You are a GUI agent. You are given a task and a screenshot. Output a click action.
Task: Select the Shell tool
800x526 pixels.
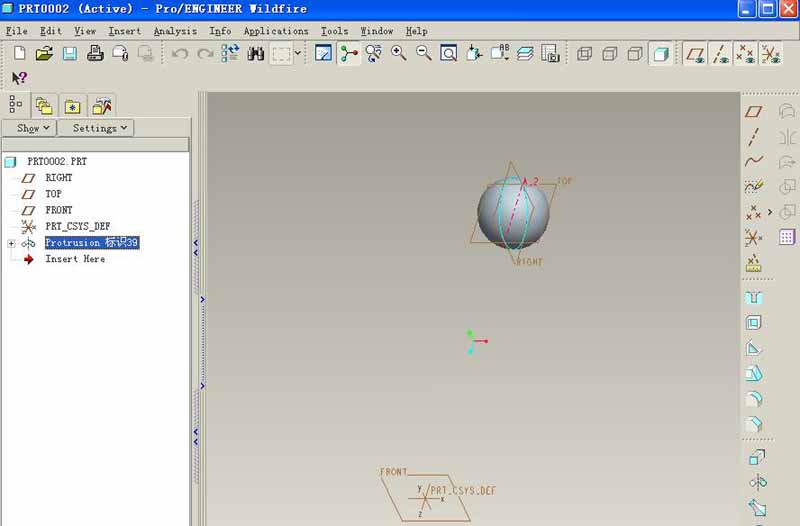[x=754, y=322]
